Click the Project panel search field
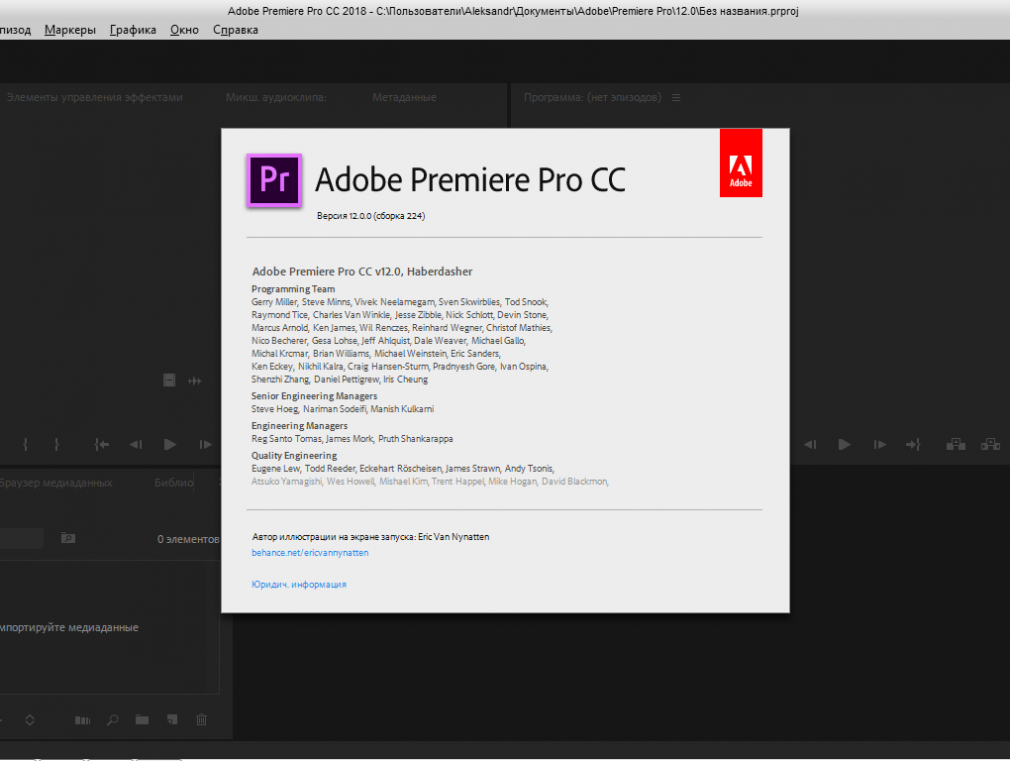Viewport: 1010px width, 761px height. 21,538
